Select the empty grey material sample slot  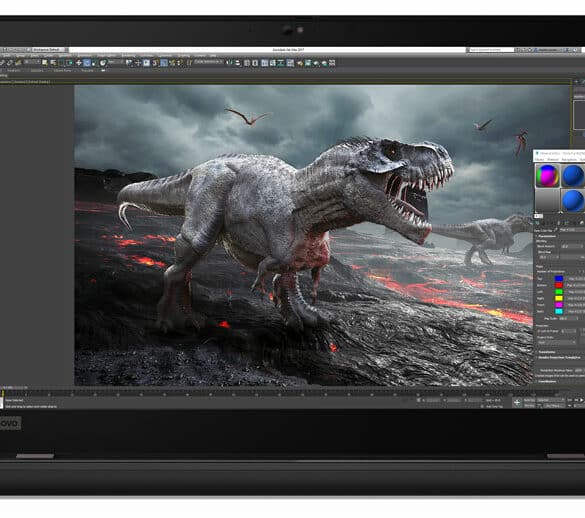coord(547,200)
